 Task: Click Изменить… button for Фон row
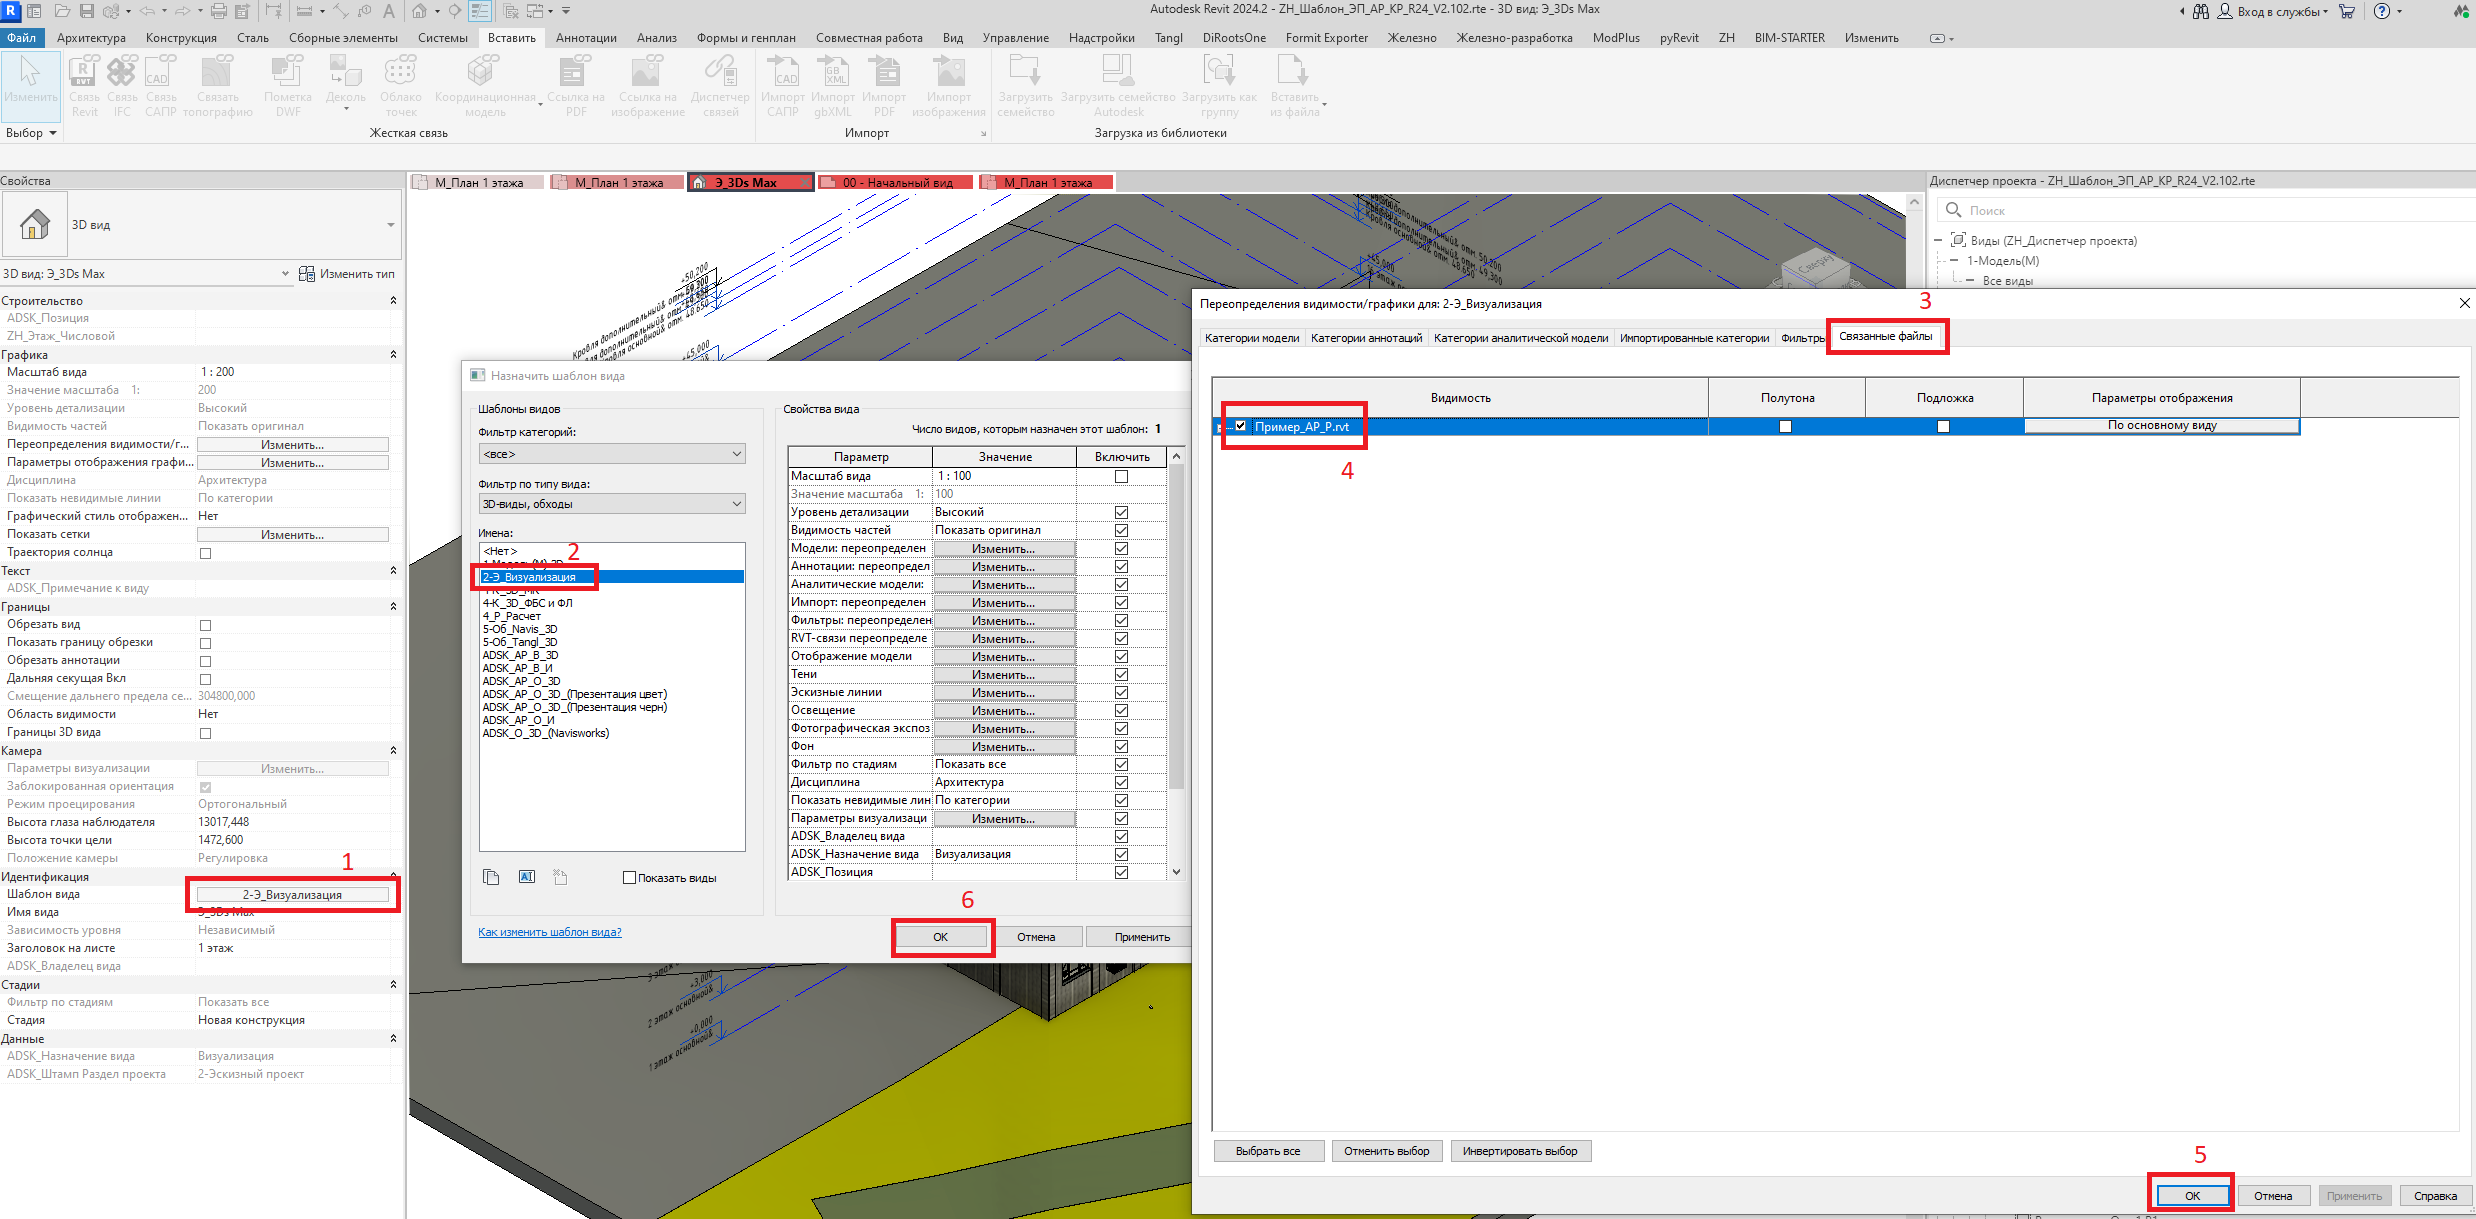[1004, 747]
